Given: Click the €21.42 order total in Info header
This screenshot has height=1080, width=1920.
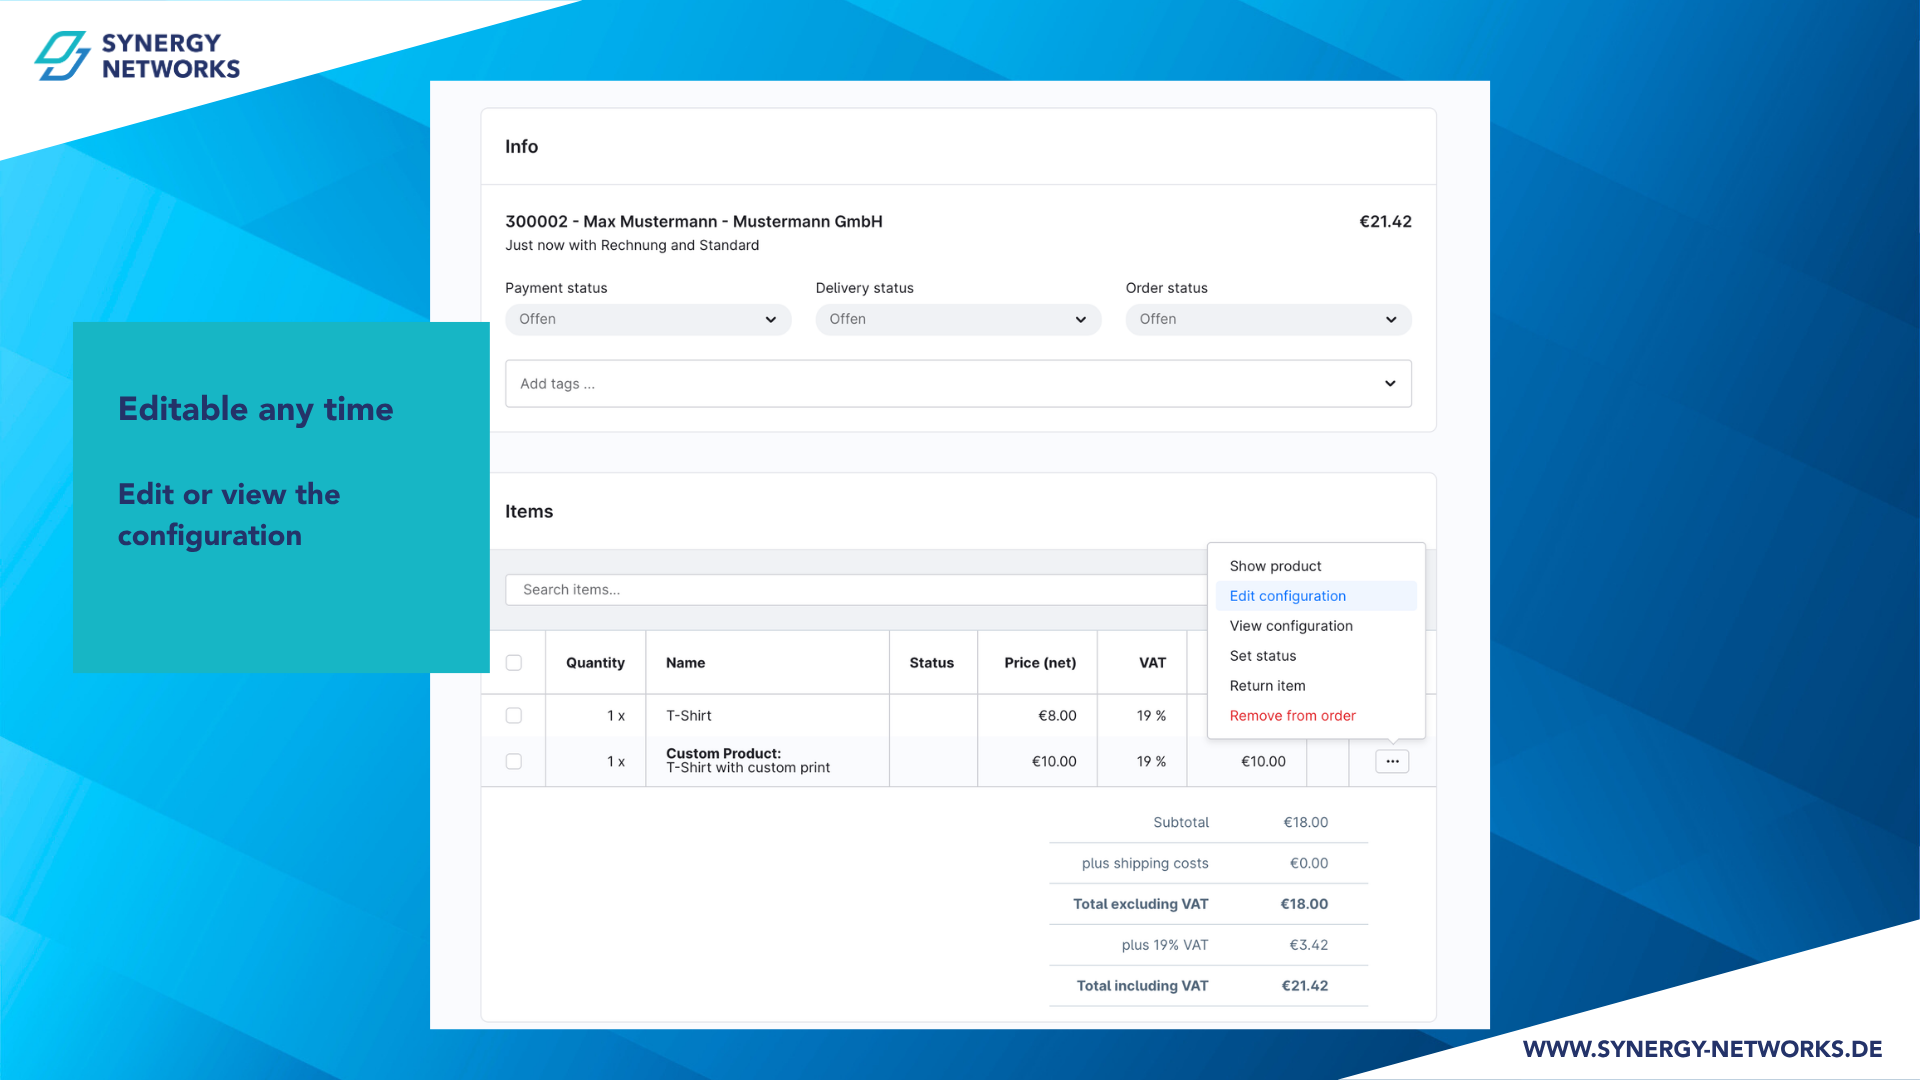Looking at the screenshot, I should click(1385, 221).
